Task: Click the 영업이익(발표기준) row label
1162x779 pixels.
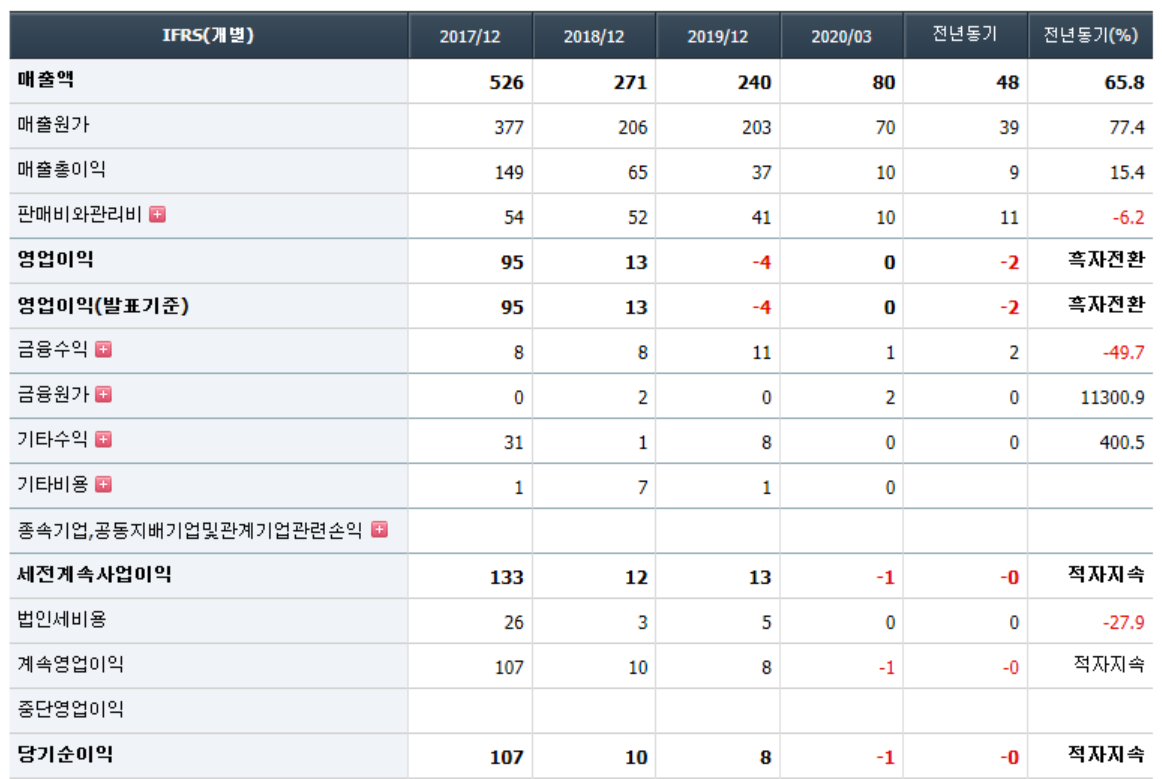Action: click(103, 305)
